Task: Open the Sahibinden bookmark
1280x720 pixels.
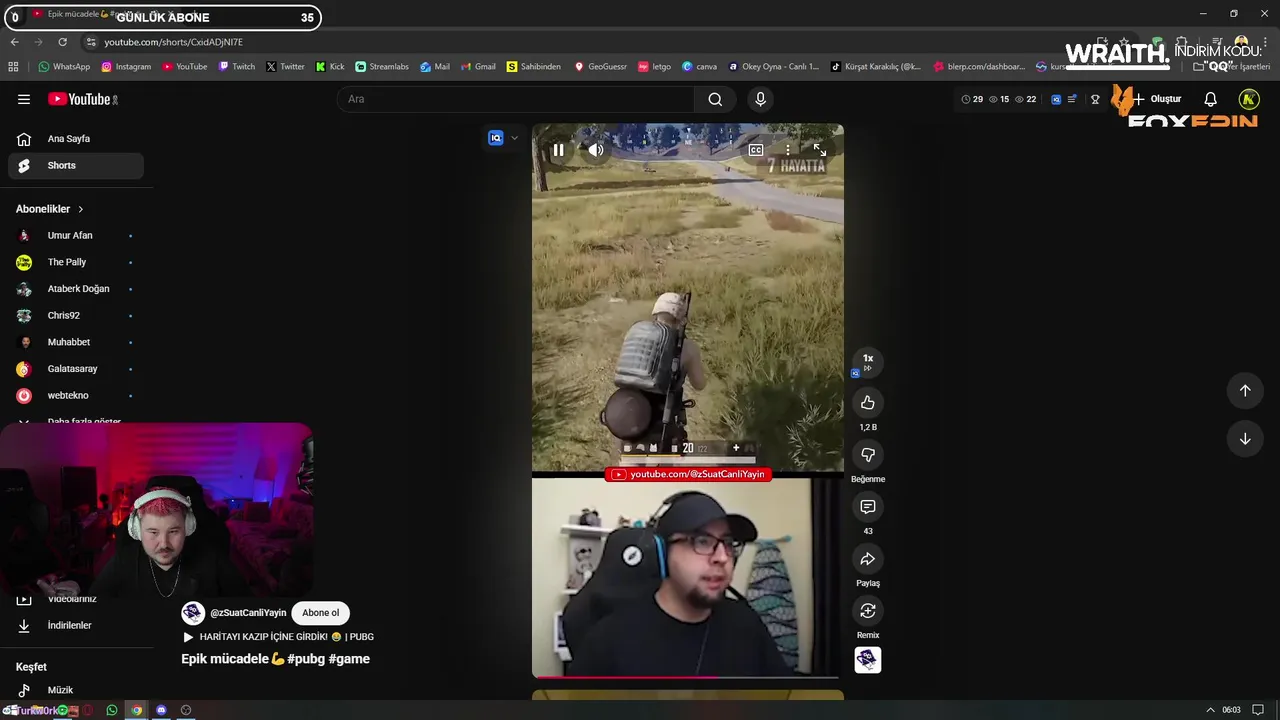Action: point(533,66)
